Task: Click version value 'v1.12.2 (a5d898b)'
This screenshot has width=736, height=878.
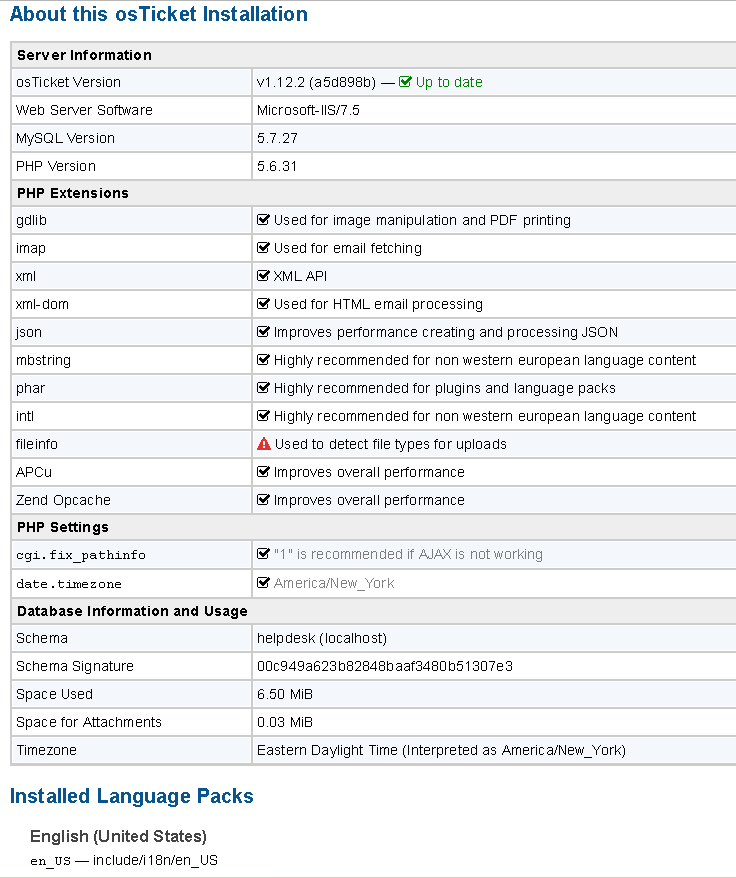Action: (316, 82)
